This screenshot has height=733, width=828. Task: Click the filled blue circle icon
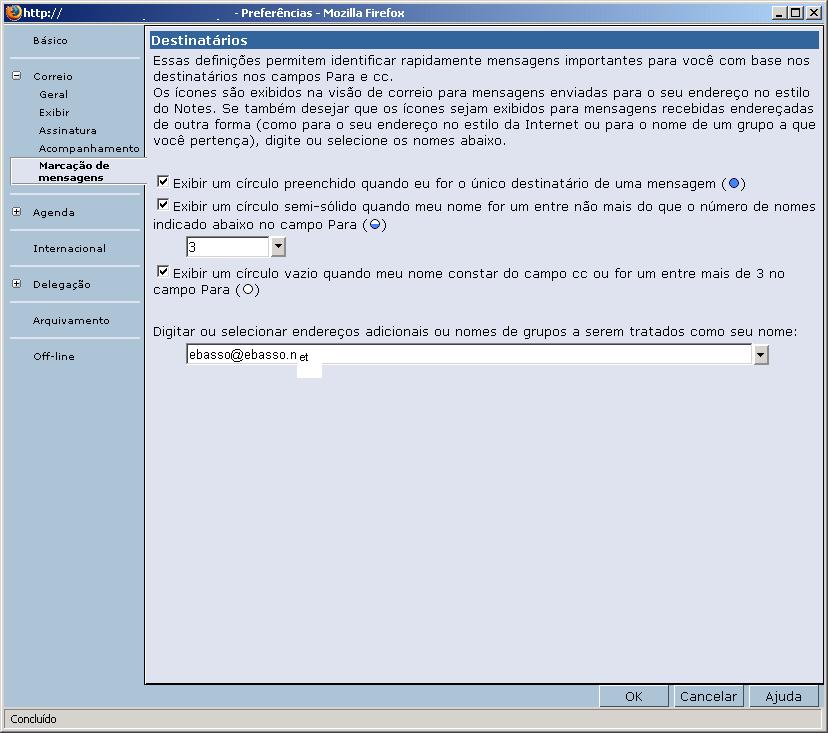[733, 183]
